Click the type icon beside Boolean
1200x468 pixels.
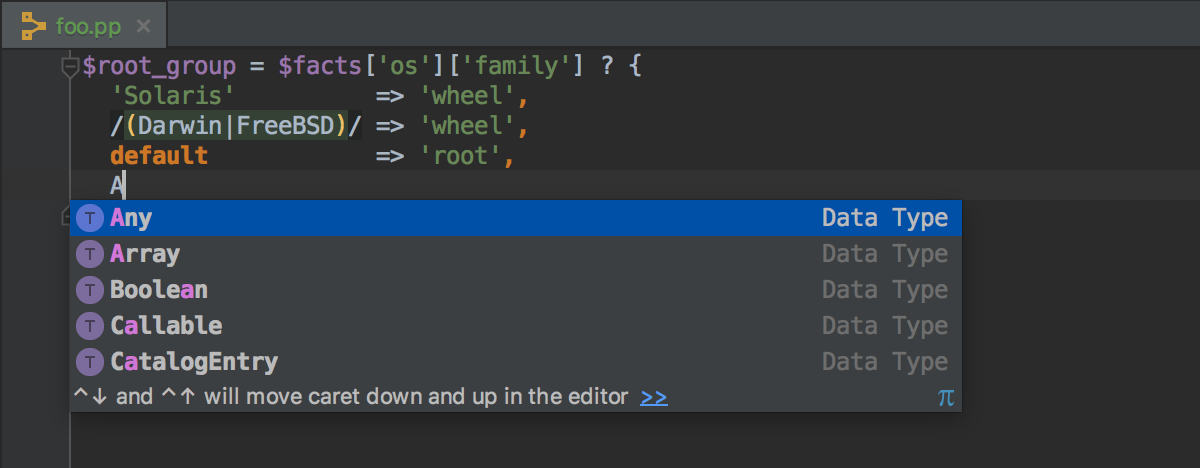coord(90,290)
